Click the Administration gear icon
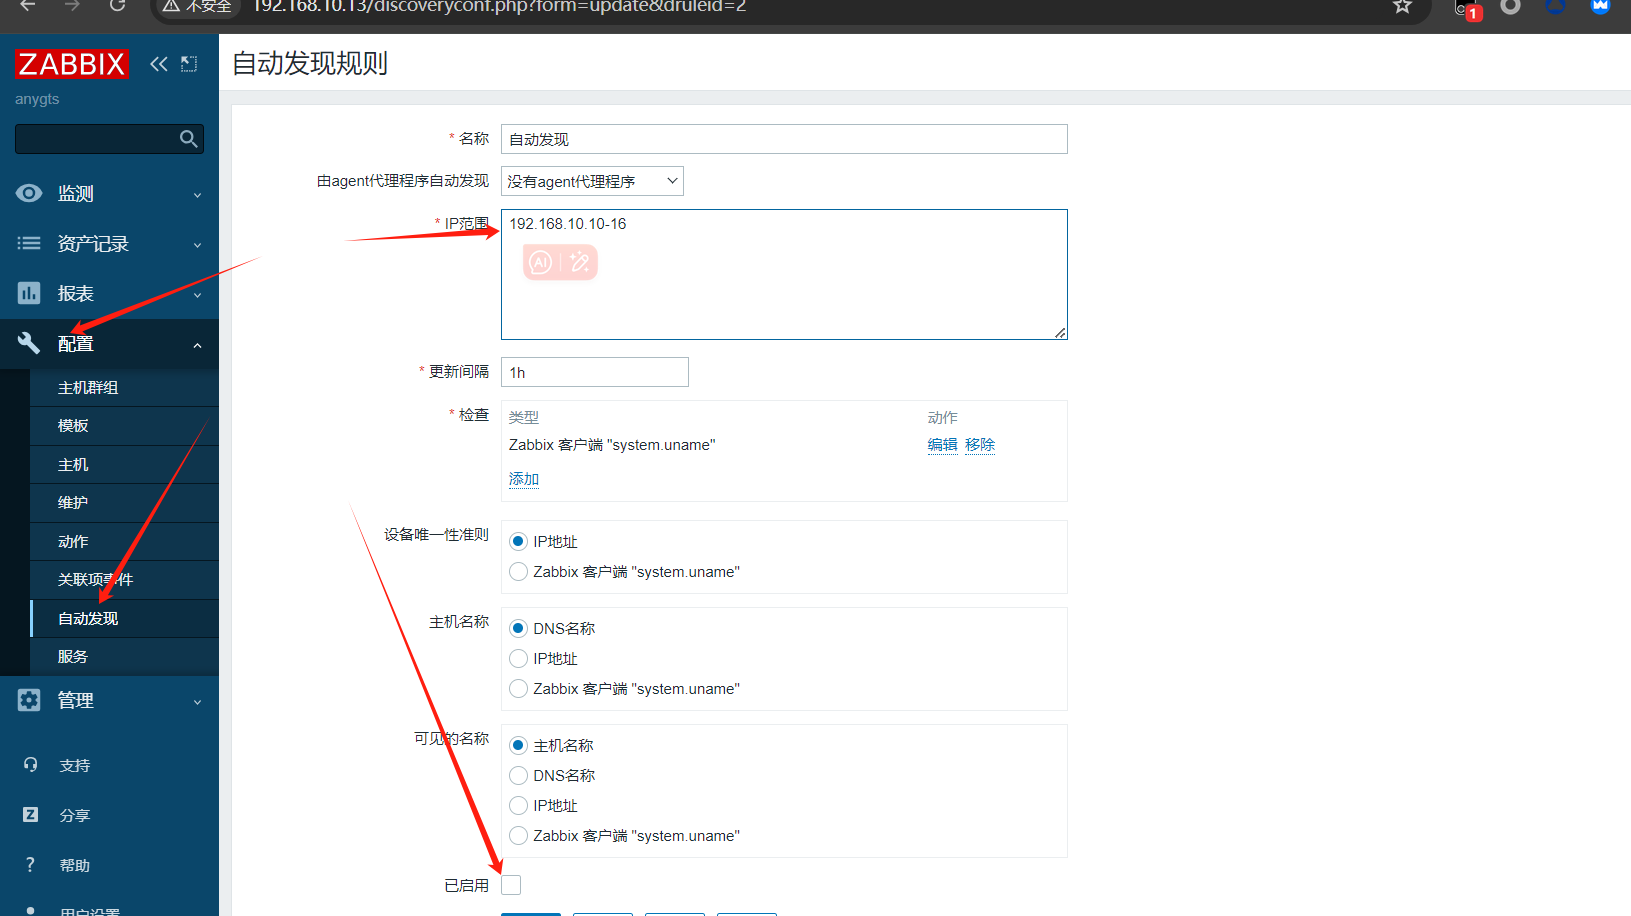Screen dimensions: 1631x916 click(29, 700)
